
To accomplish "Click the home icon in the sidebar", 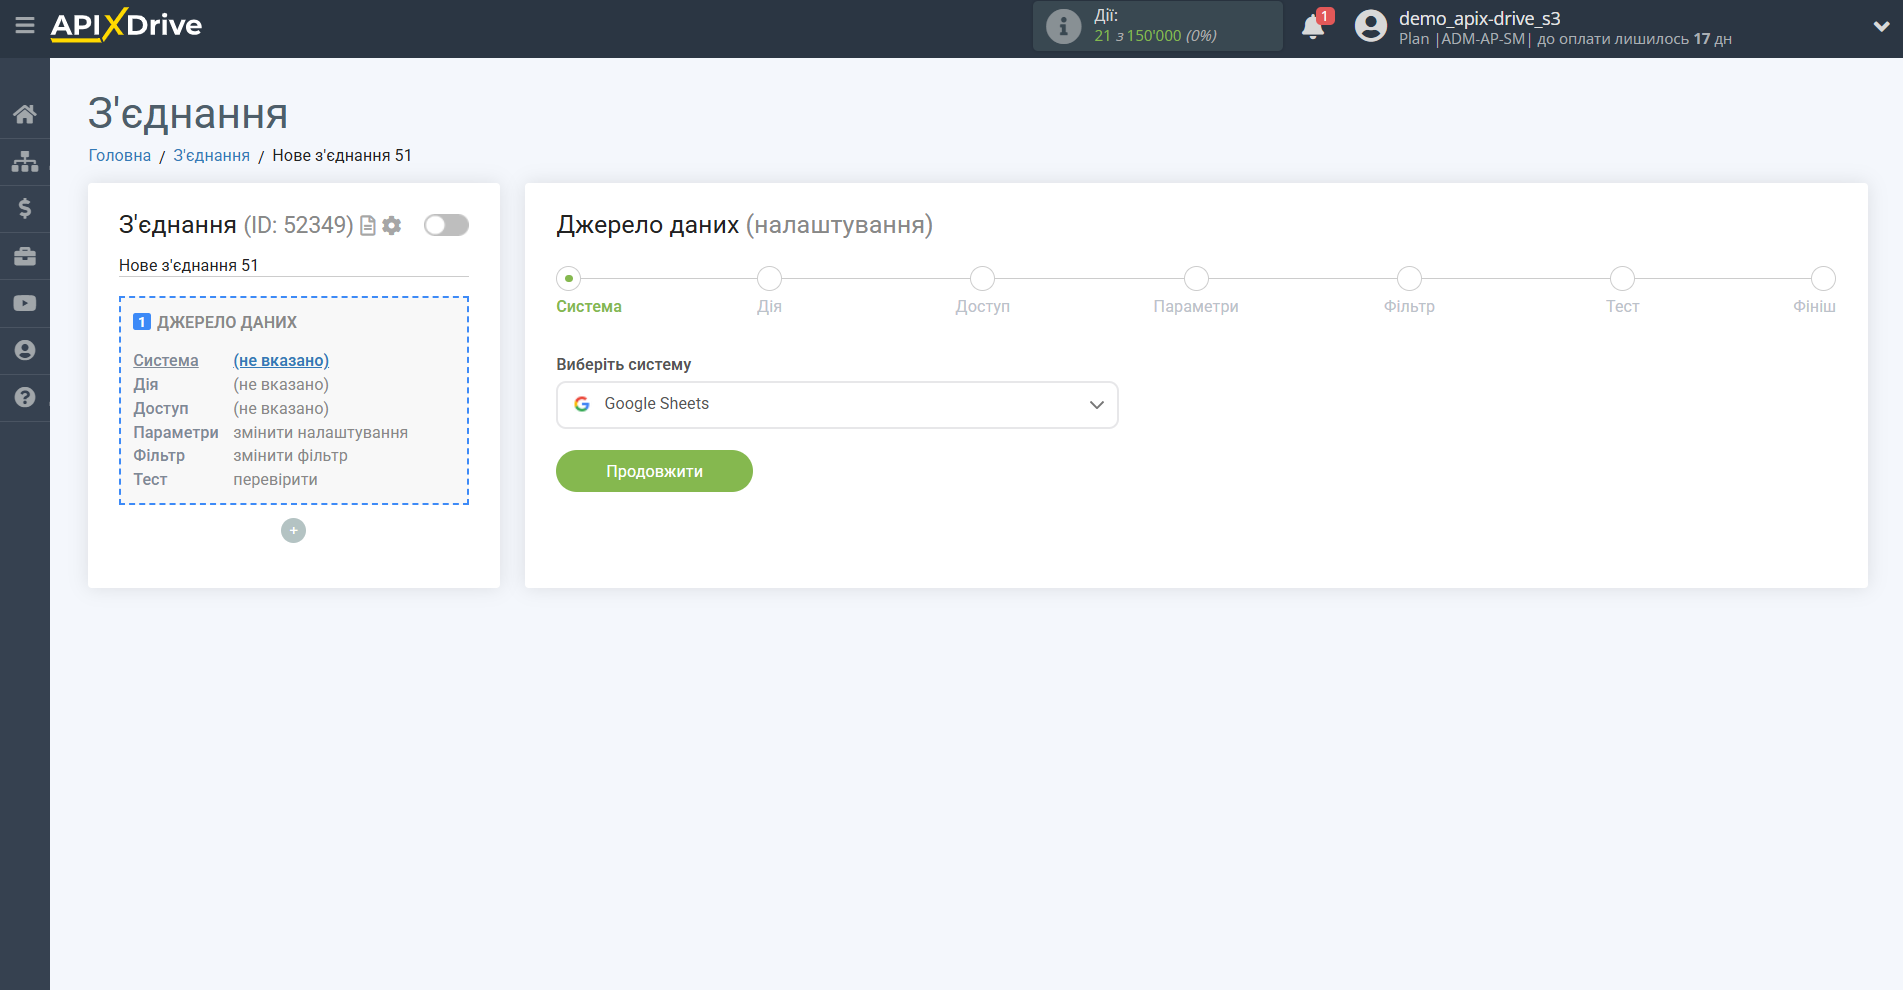I will pos(25,114).
